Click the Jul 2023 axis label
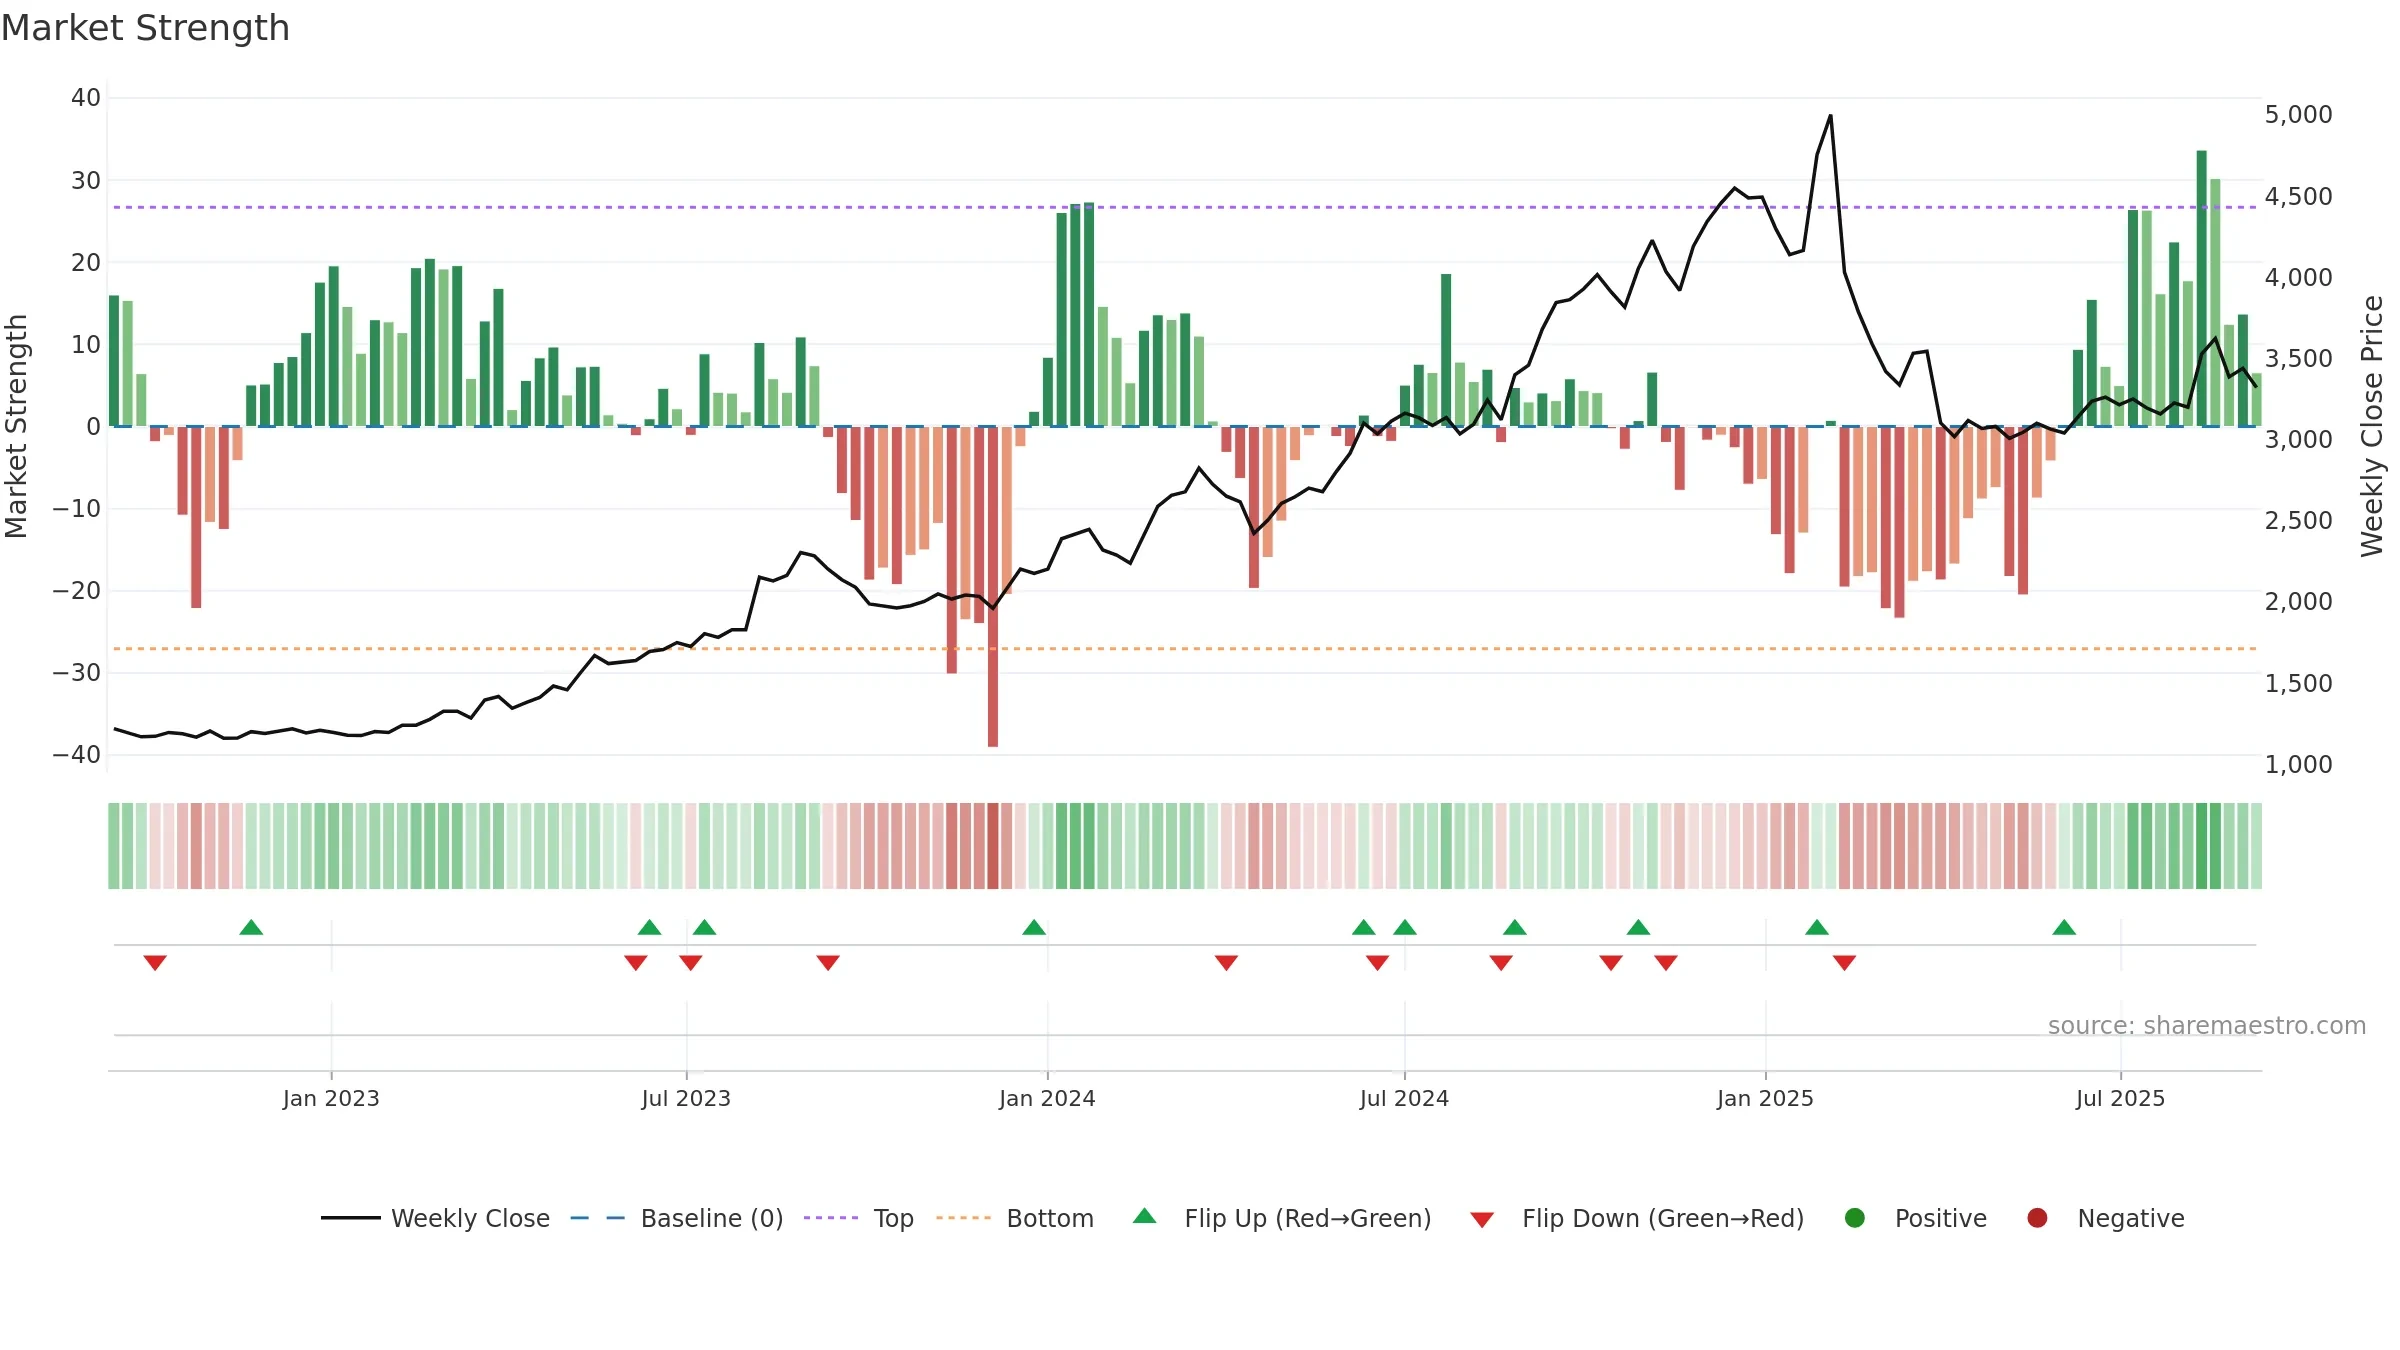Image resolution: width=2400 pixels, height=1350 pixels. (686, 1099)
